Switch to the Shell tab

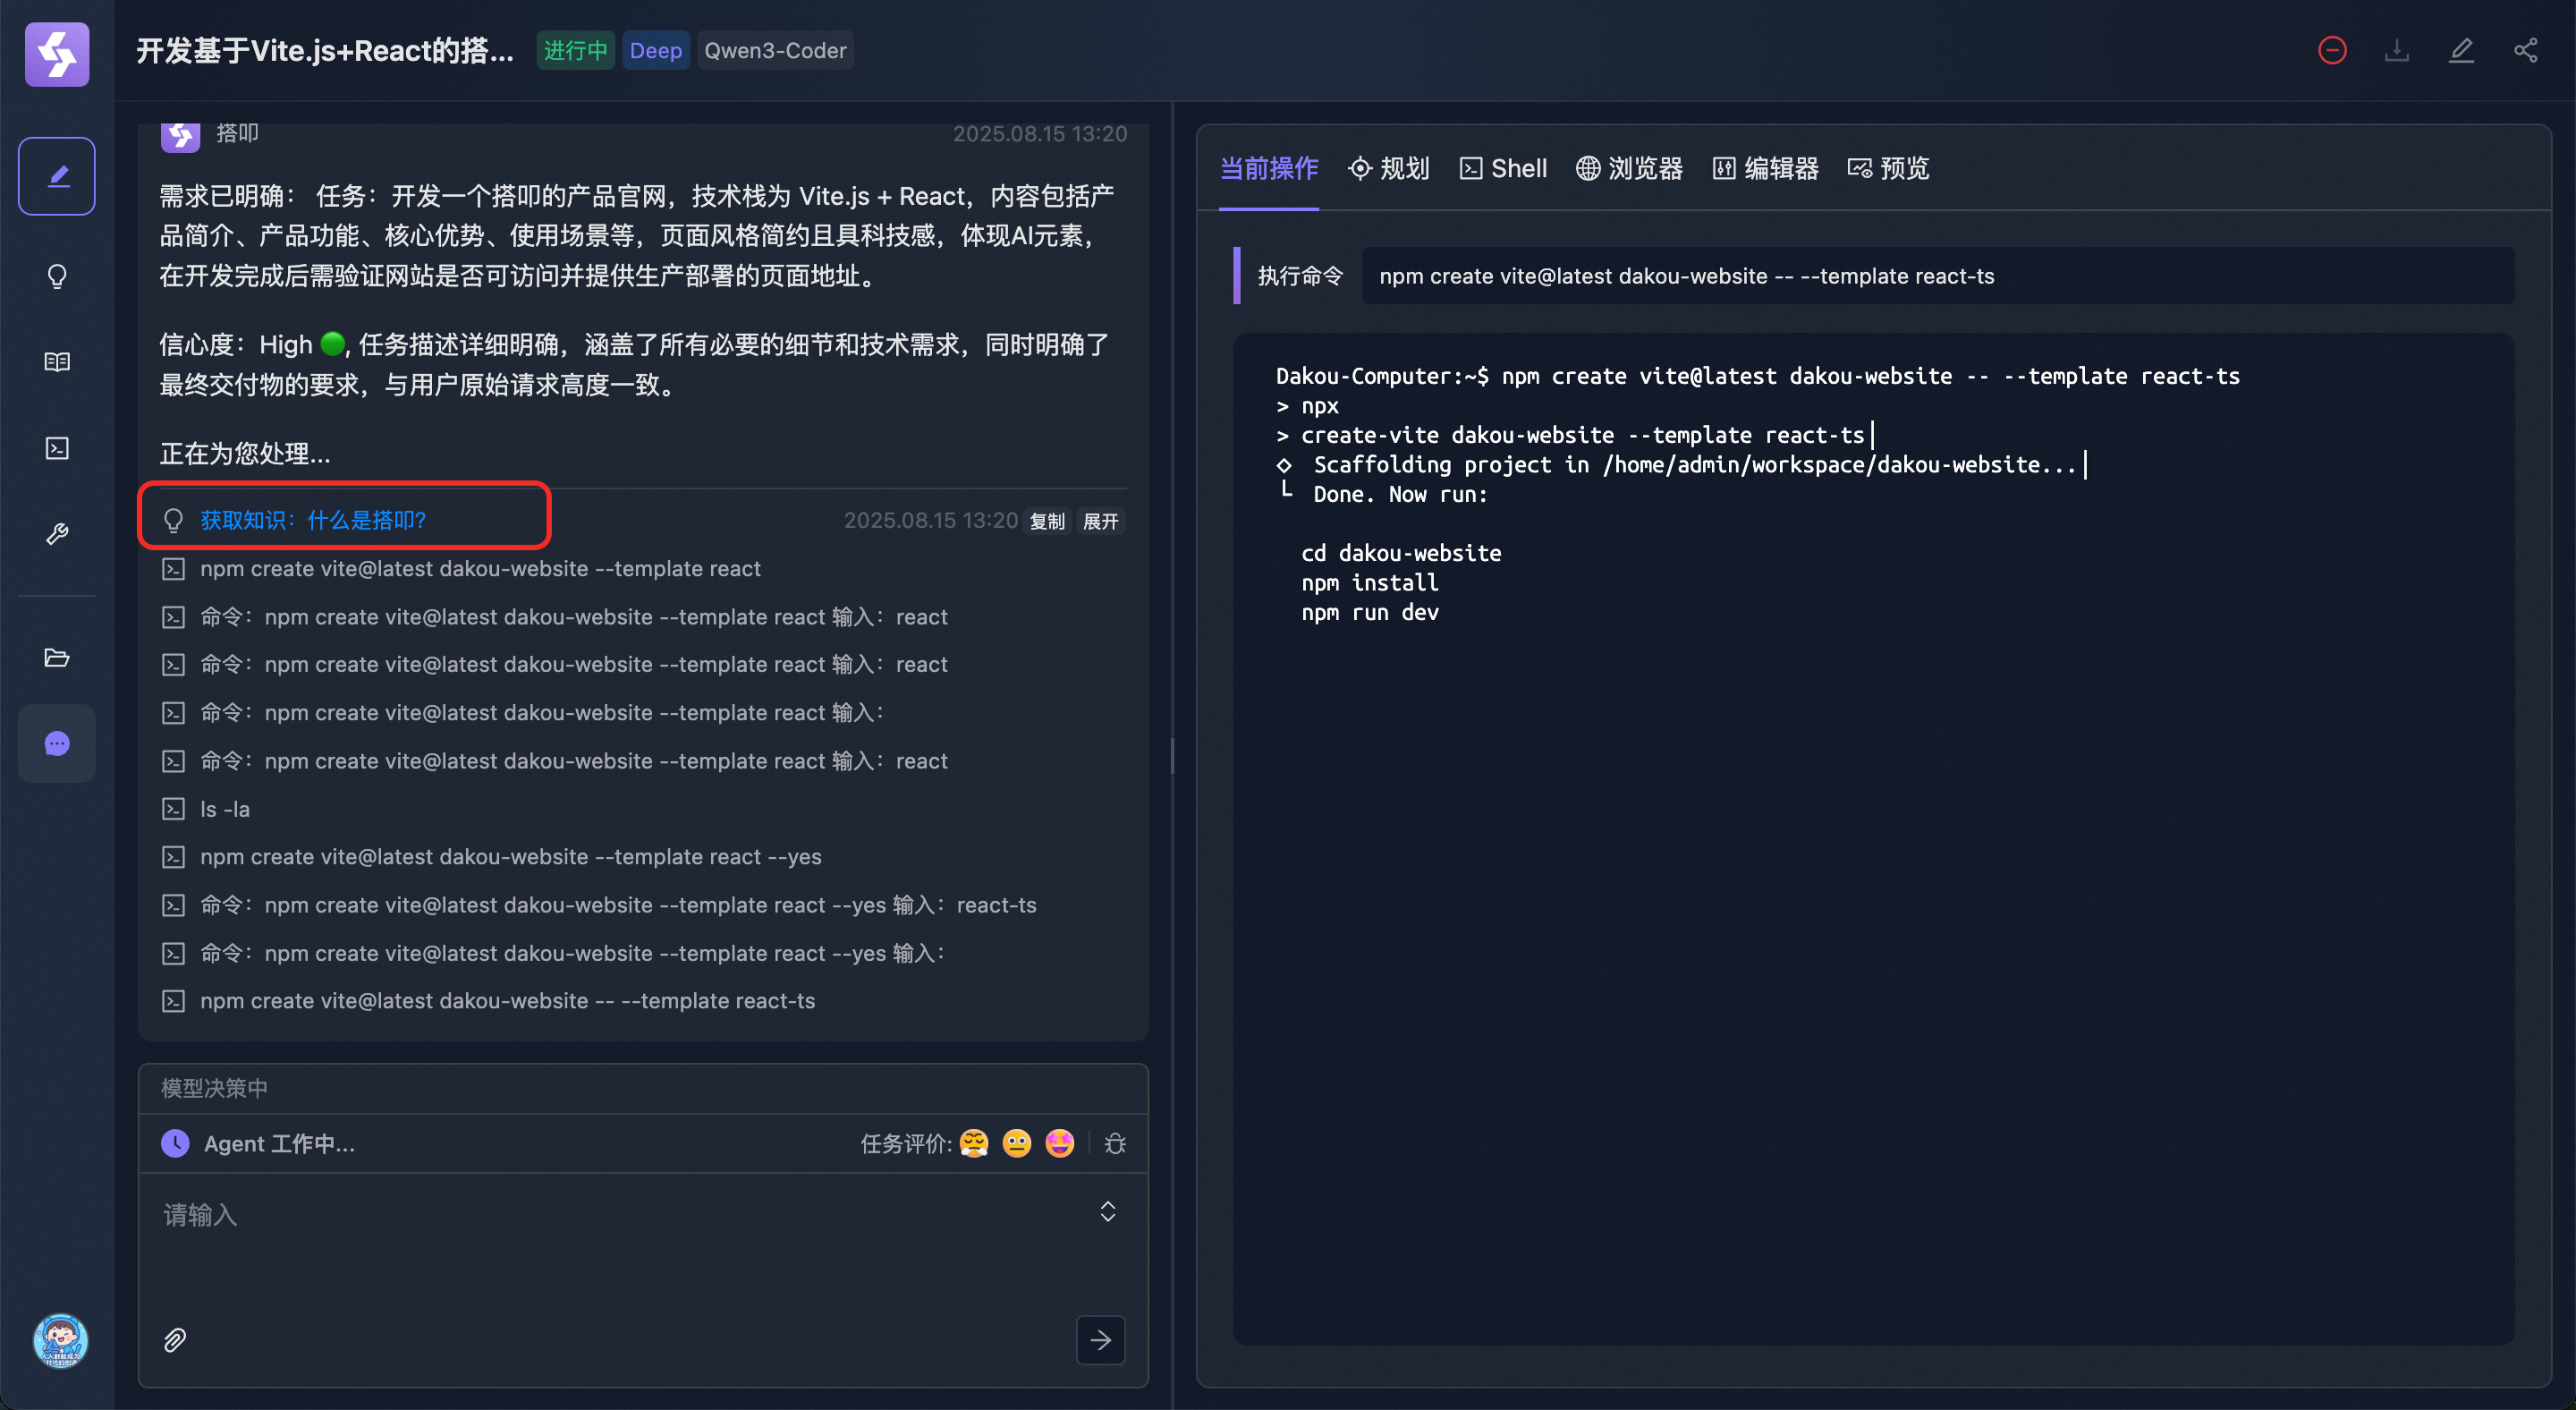[1503, 168]
